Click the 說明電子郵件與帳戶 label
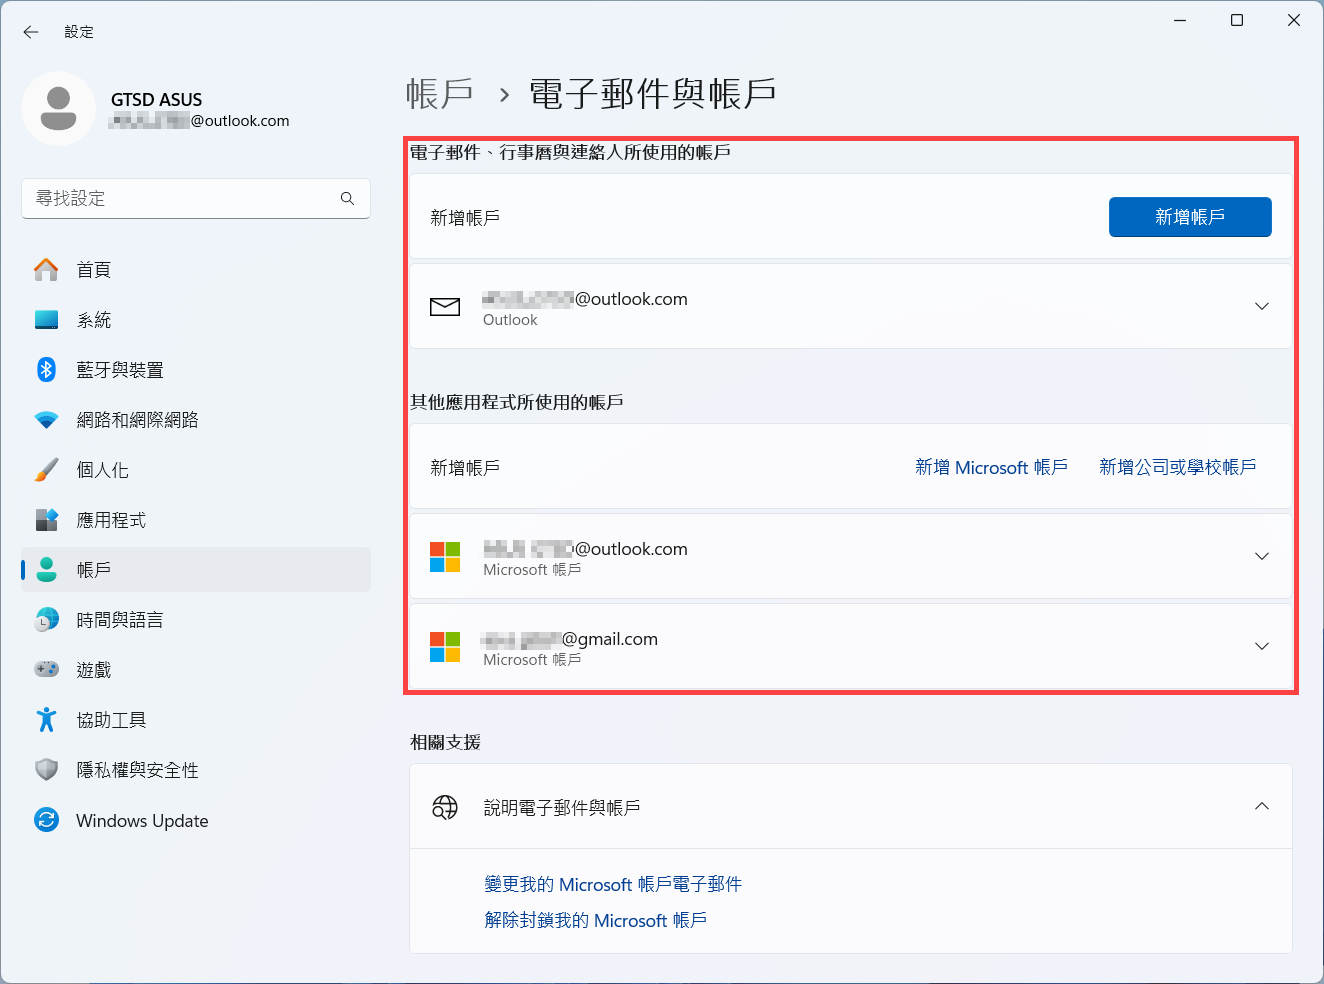The width and height of the screenshot is (1324, 984). (562, 807)
